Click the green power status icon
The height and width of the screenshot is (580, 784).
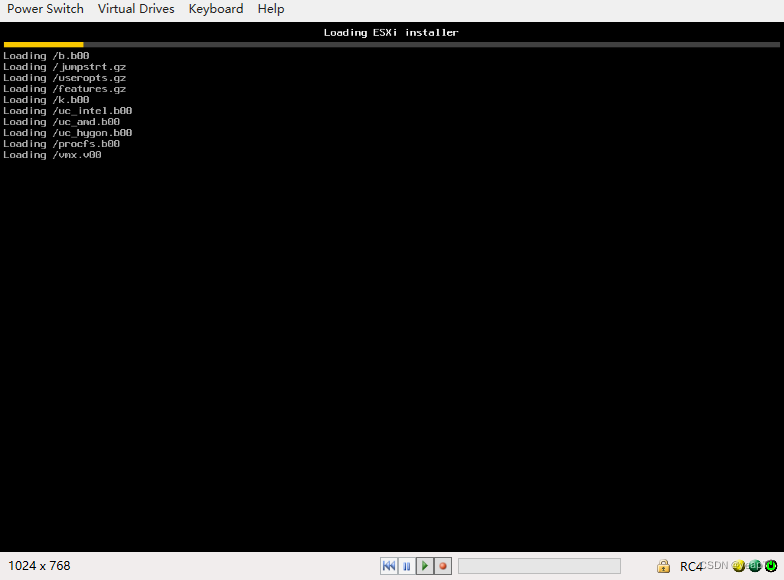tap(772, 566)
